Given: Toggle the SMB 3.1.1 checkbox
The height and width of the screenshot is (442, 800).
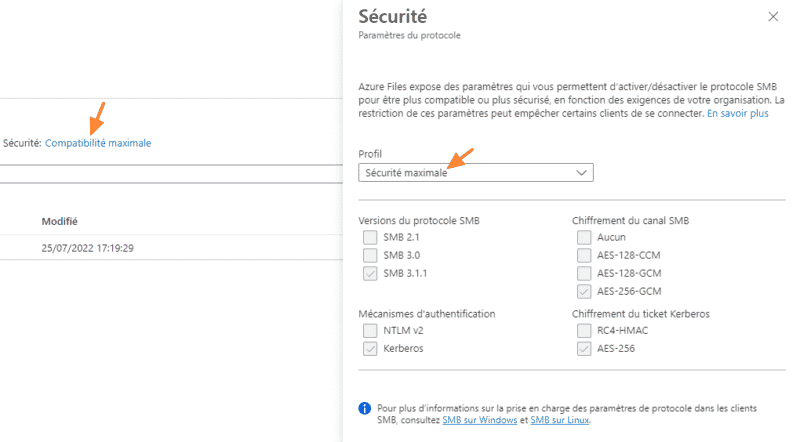Looking at the screenshot, I should click(x=370, y=273).
